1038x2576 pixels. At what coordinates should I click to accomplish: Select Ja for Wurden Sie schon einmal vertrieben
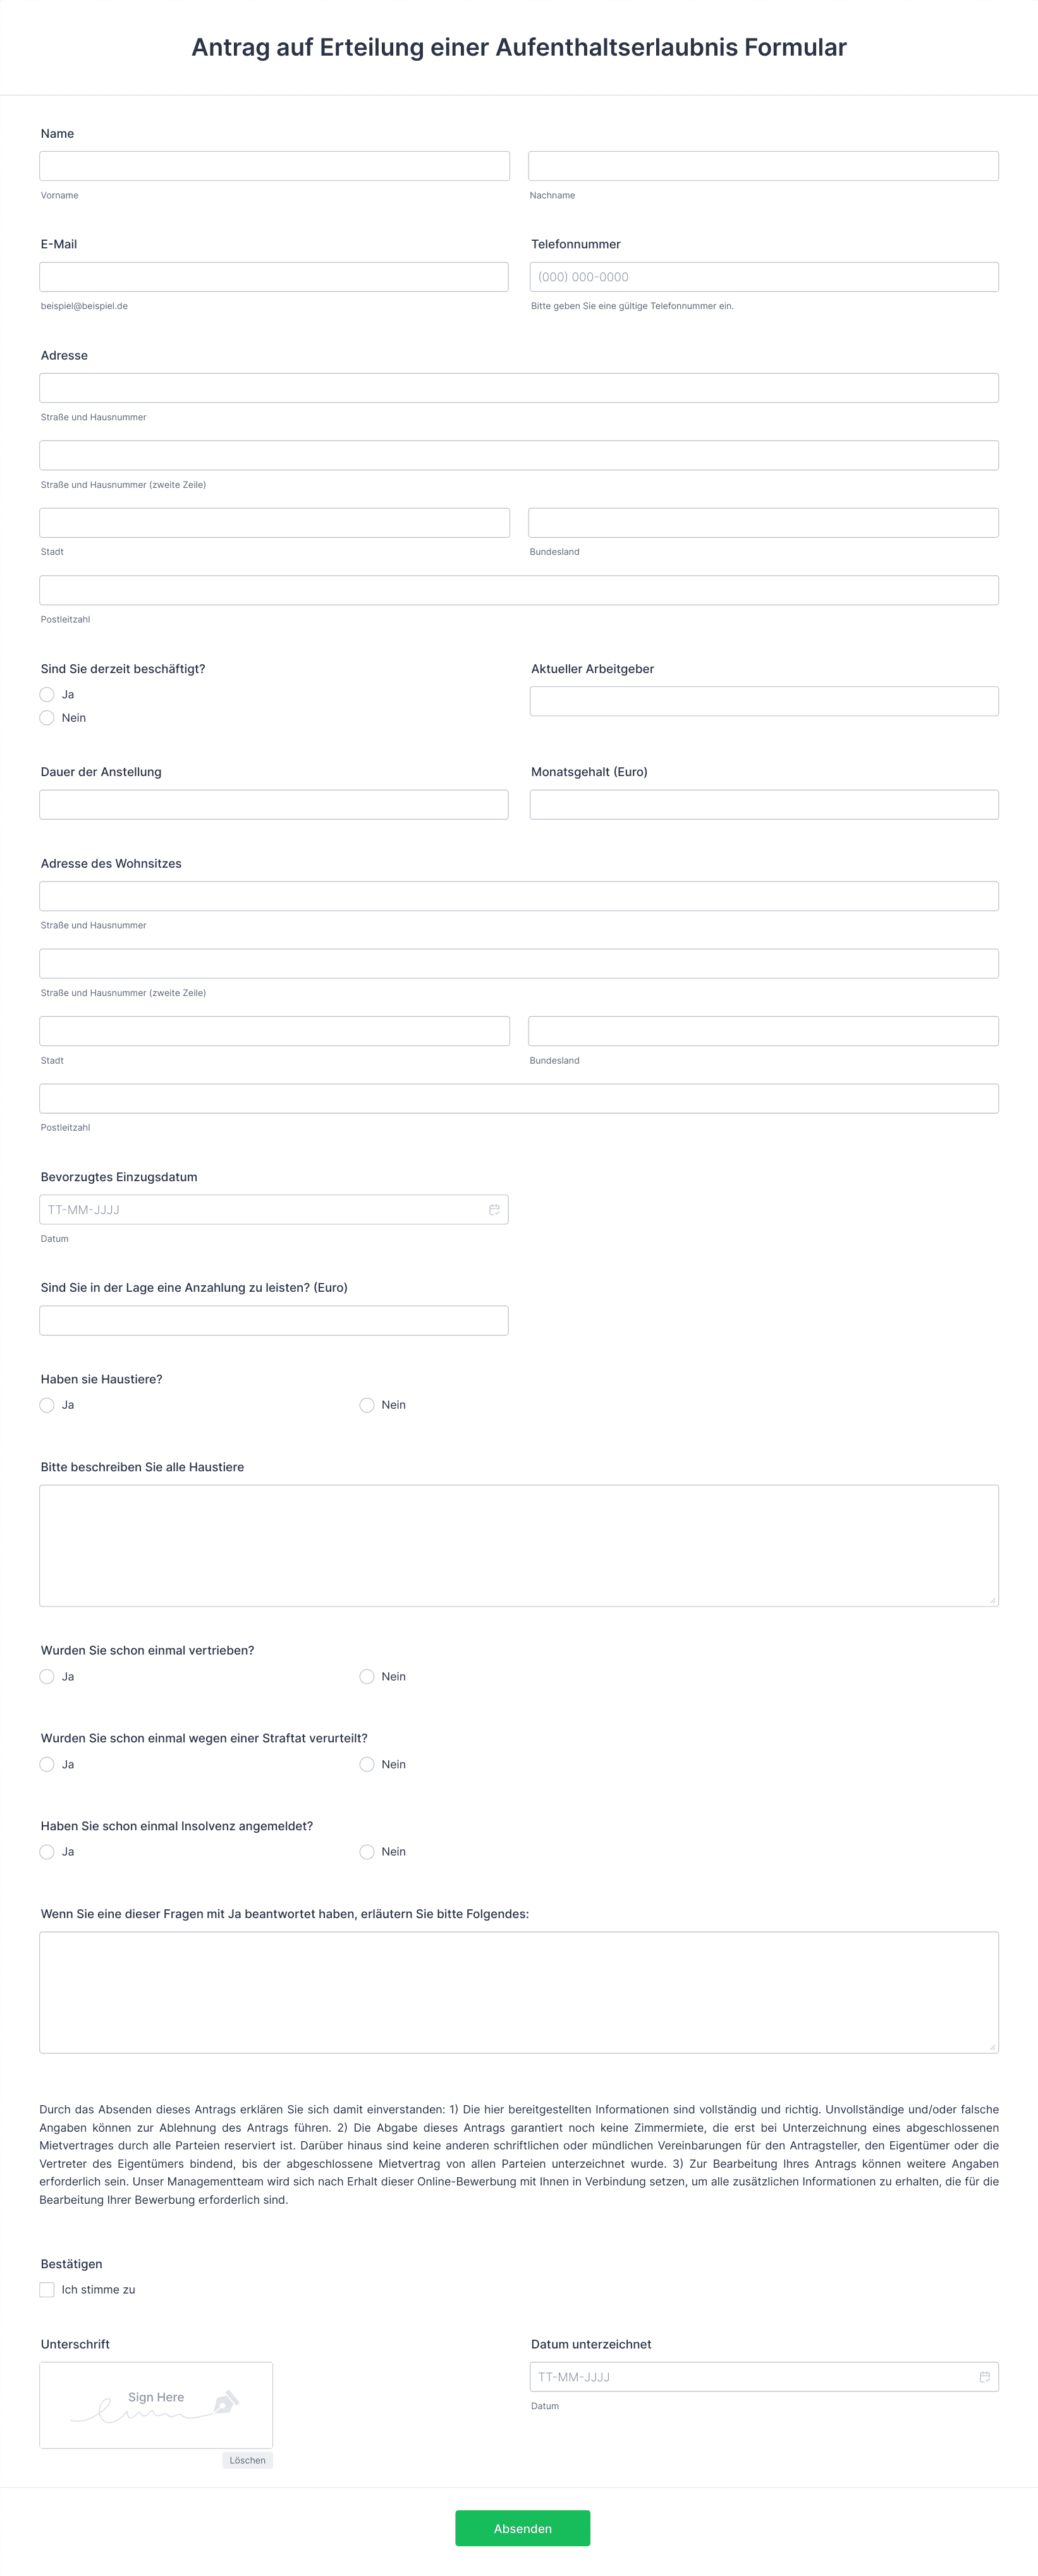pyautogui.click(x=47, y=1676)
